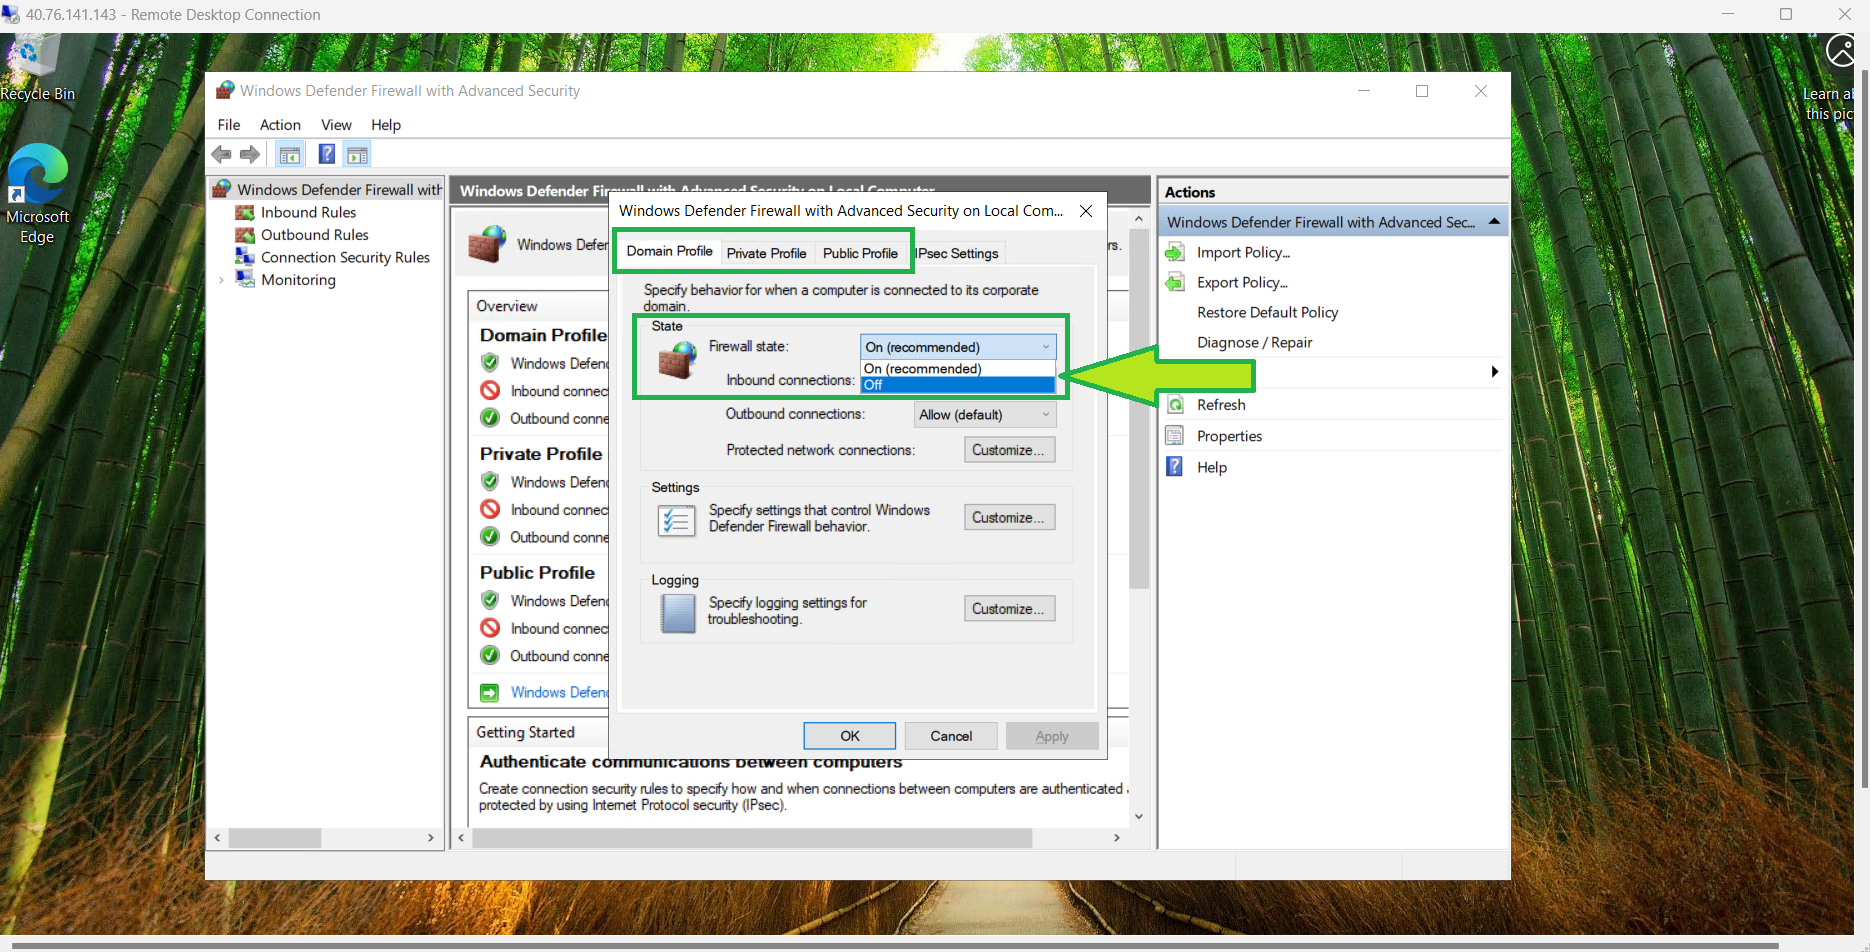Customize protected network connections
Viewport: 1870px width, 952px height.
[1009, 450]
